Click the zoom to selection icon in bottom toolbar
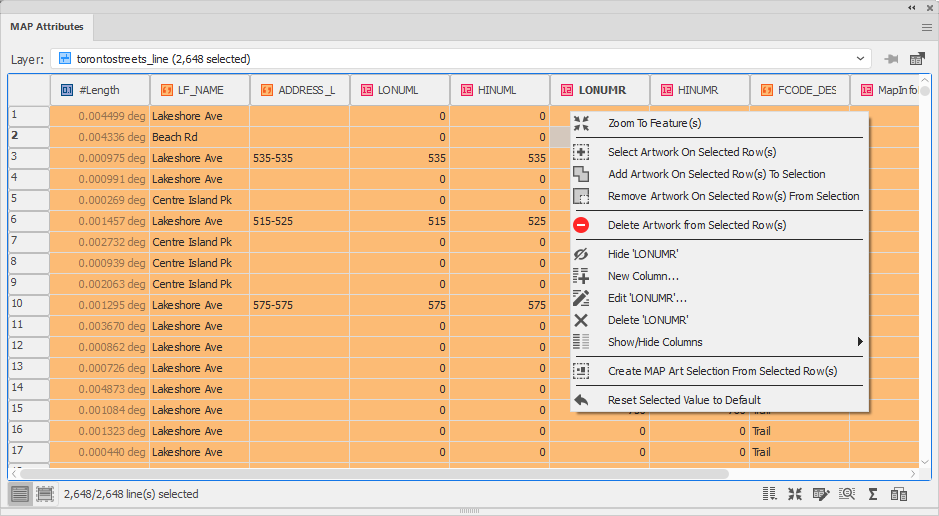Screen dimensions: 939x516 coord(795,494)
